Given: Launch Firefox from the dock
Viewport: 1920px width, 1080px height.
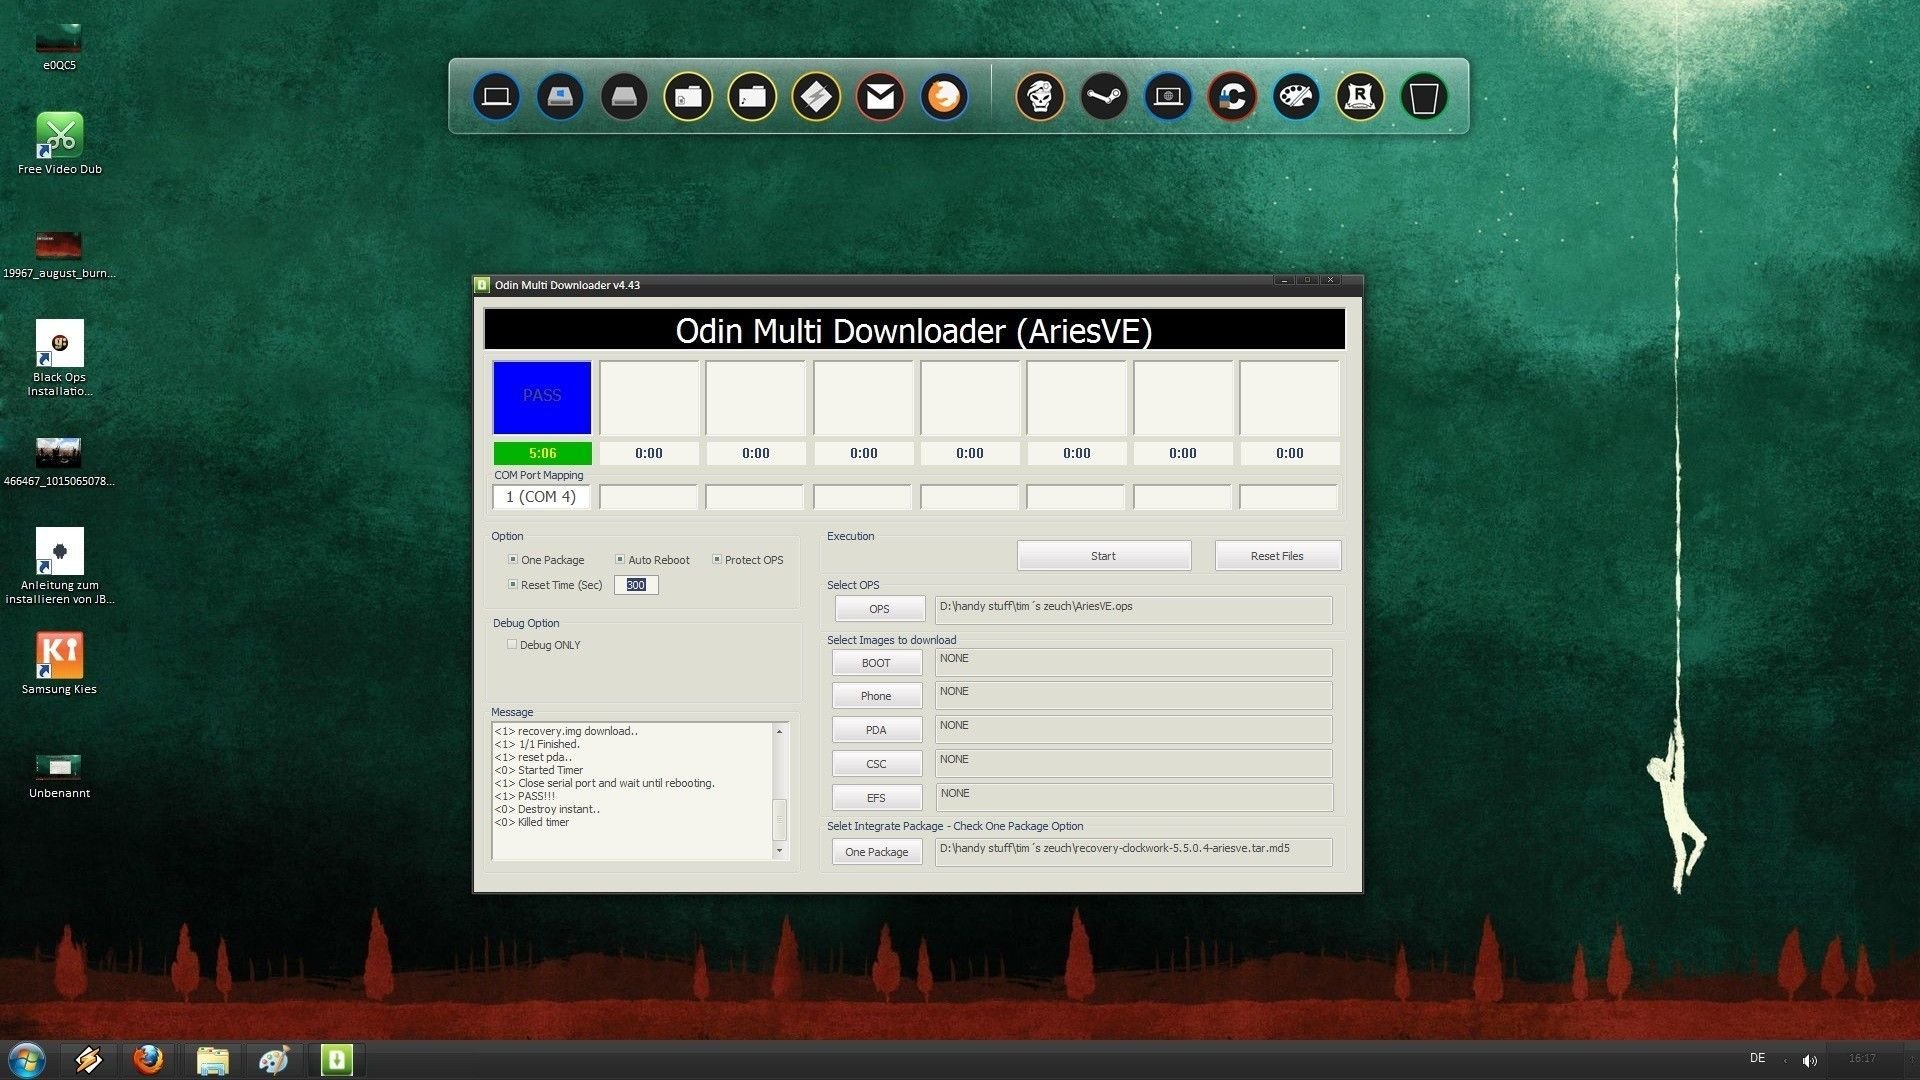Looking at the screenshot, I should click(944, 97).
